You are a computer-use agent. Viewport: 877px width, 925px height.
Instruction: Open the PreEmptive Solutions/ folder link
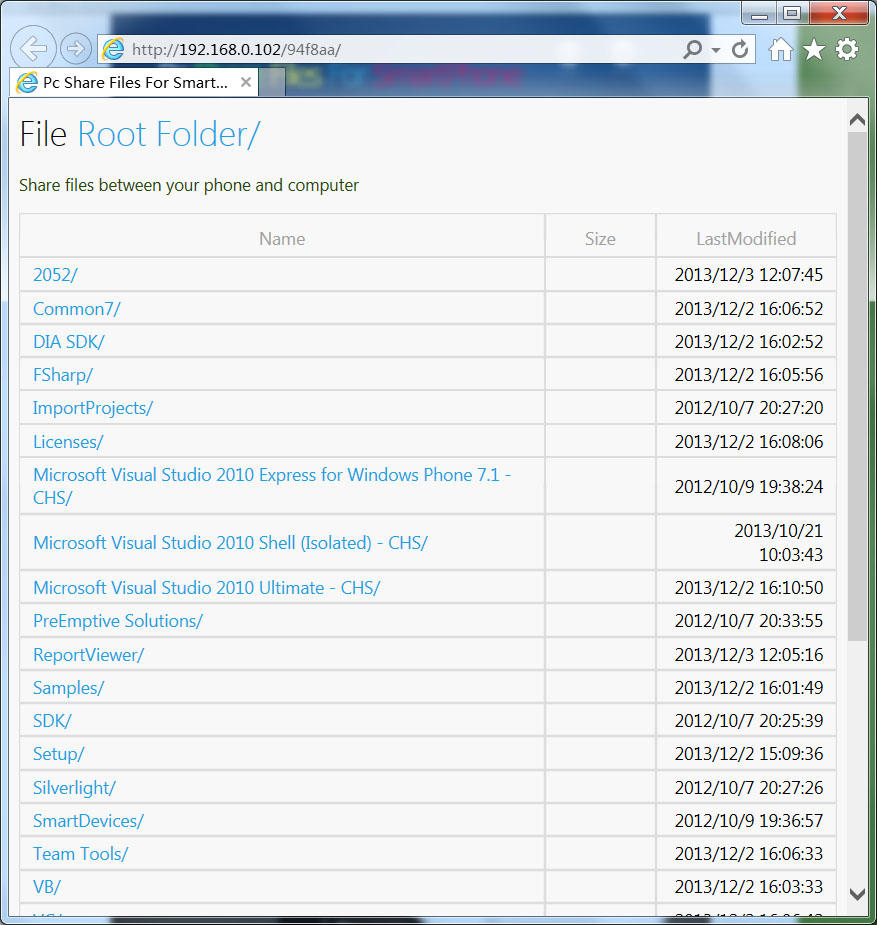coord(118,621)
